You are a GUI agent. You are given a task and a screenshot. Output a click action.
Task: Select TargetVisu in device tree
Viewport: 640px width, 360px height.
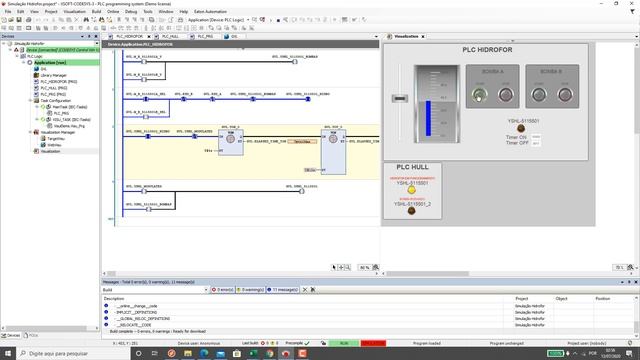pos(56,139)
